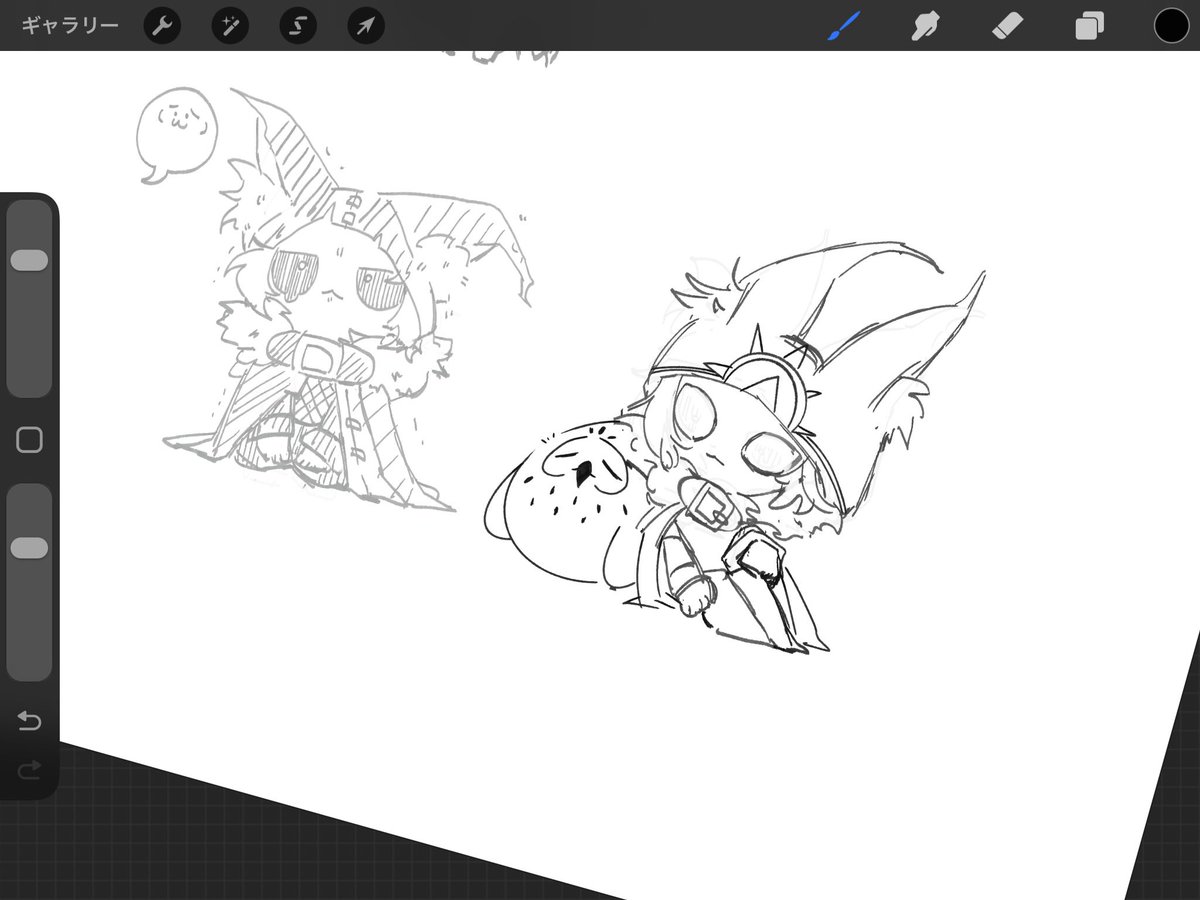Image resolution: width=1200 pixels, height=900 pixels.
Task: Open the black color picker swatch
Action: tap(1171, 25)
